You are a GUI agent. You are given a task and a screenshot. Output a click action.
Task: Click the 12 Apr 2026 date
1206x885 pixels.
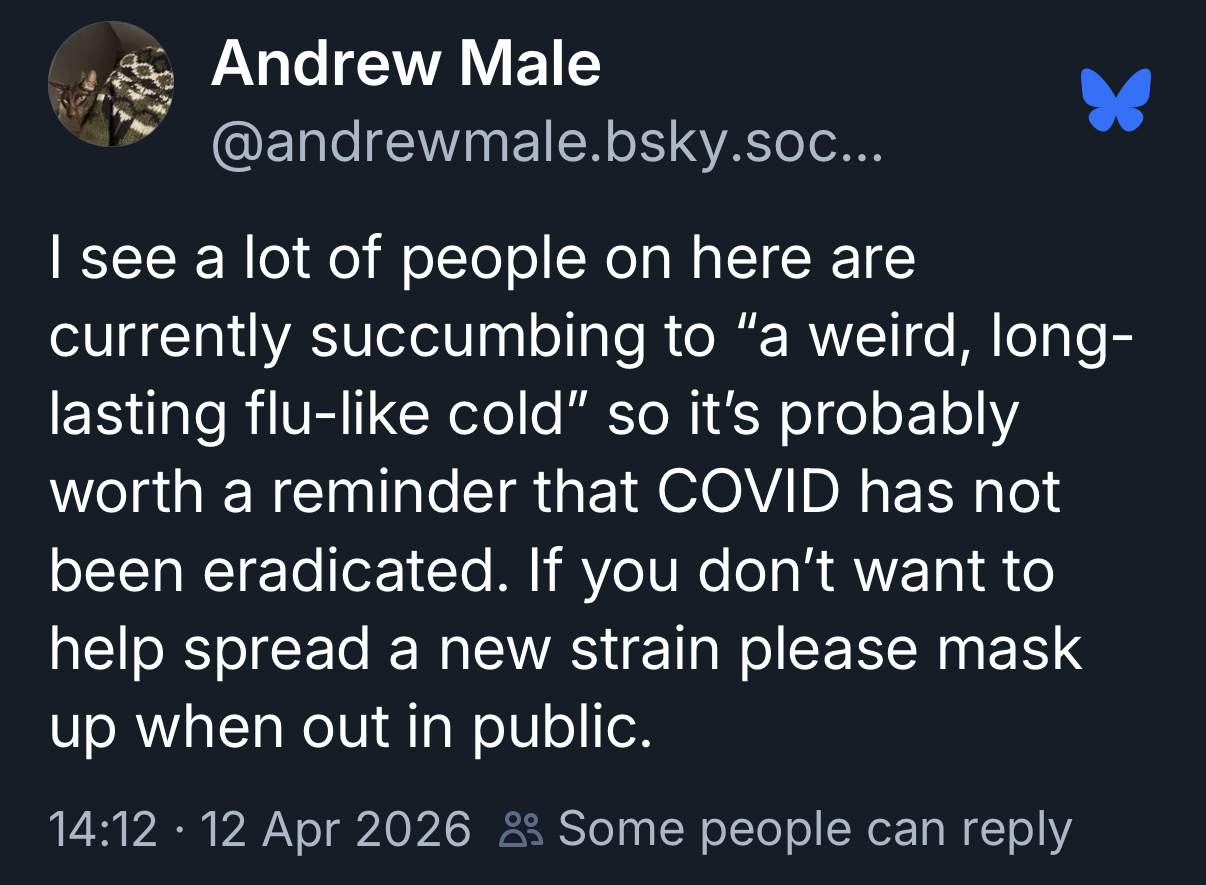[x=336, y=831]
